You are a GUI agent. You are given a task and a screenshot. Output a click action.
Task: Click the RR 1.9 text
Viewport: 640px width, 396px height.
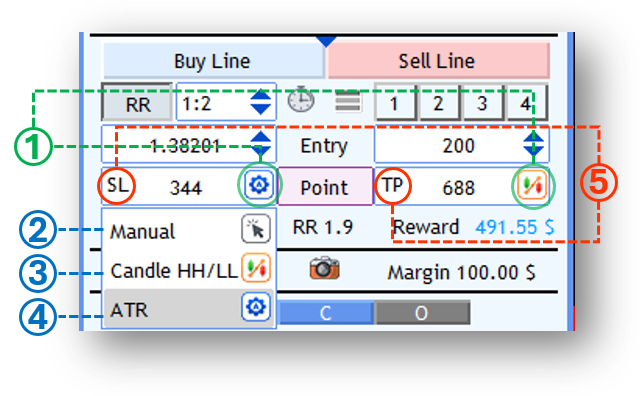coord(323,227)
